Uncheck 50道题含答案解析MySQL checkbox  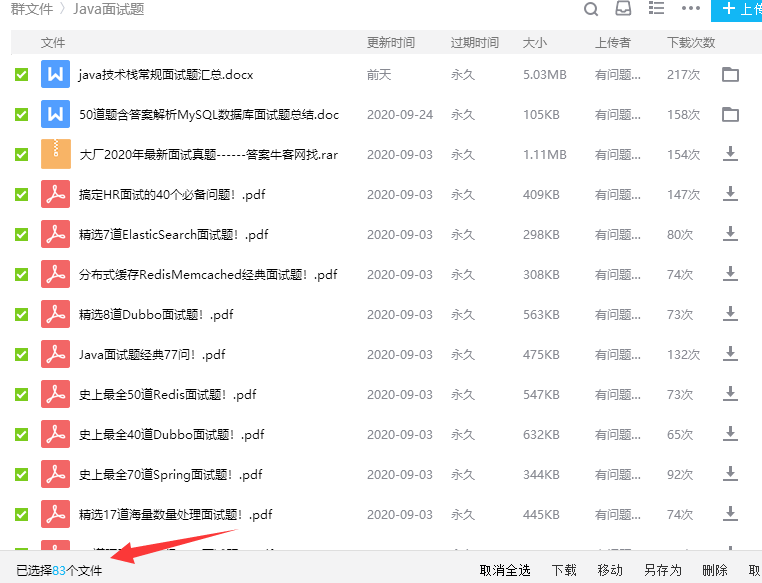(21, 114)
